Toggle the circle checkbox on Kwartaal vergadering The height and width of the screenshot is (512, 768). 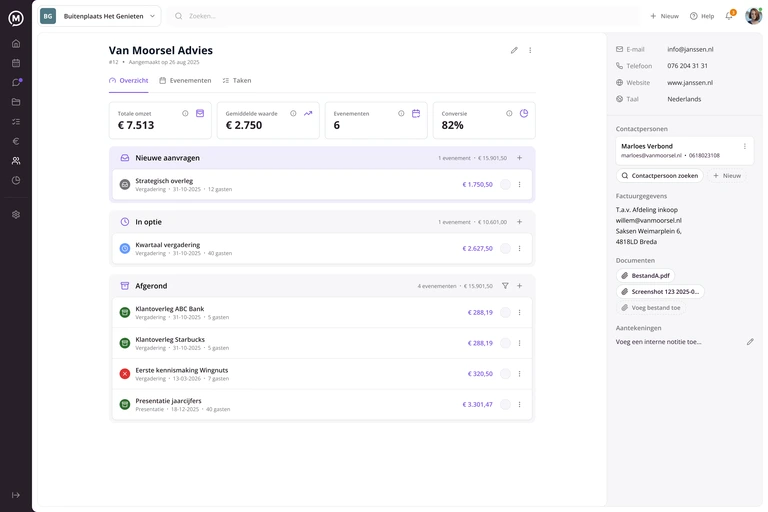(x=505, y=248)
